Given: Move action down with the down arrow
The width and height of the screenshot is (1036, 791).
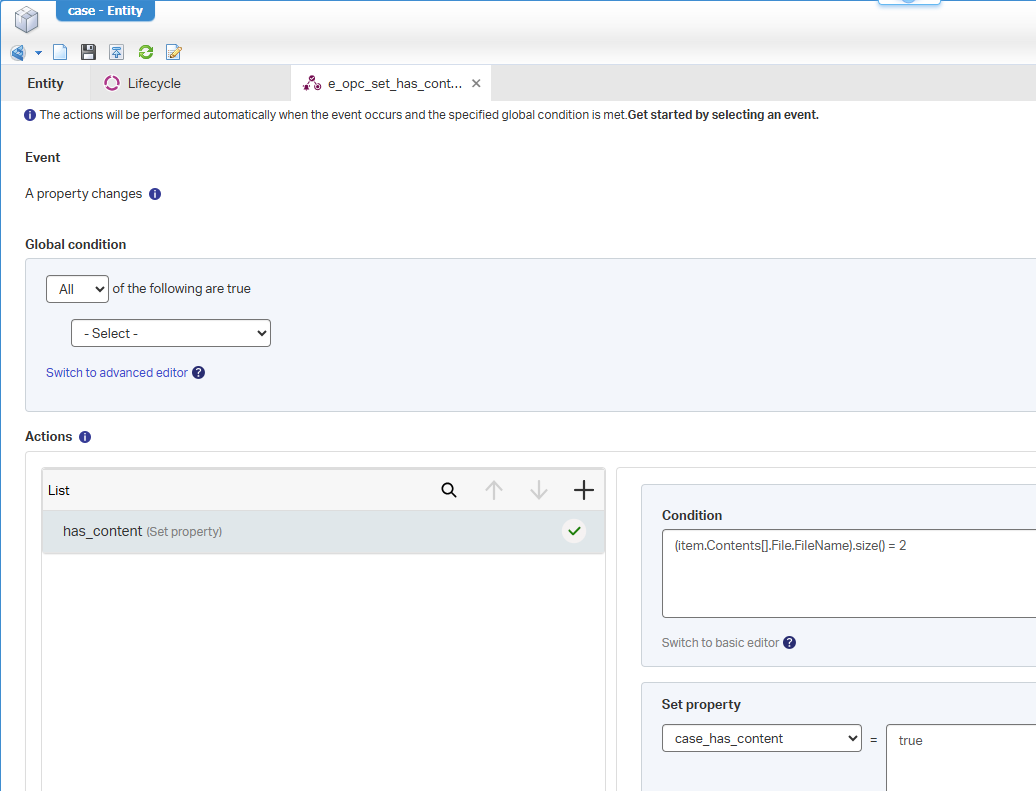Looking at the screenshot, I should tap(539, 490).
